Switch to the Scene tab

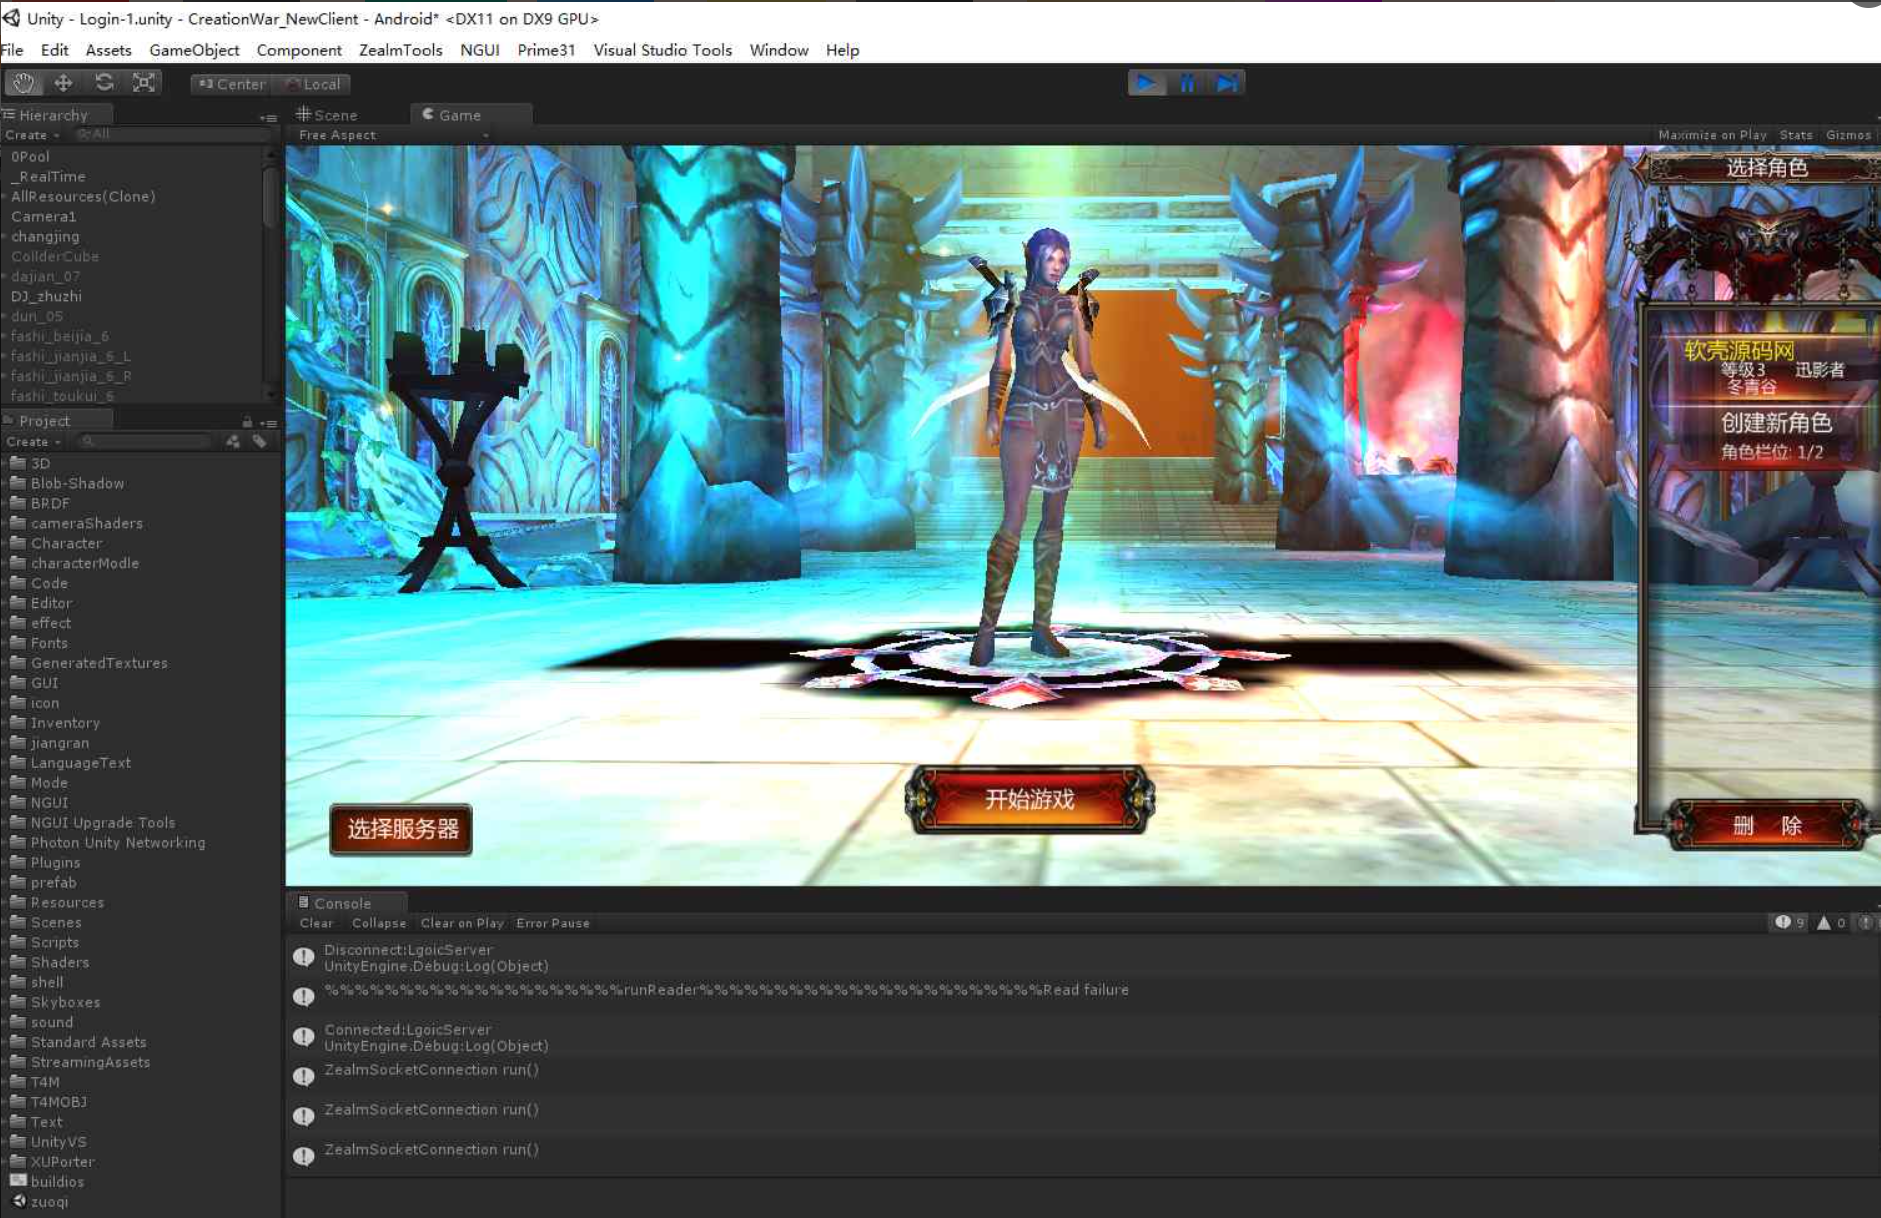click(x=327, y=115)
